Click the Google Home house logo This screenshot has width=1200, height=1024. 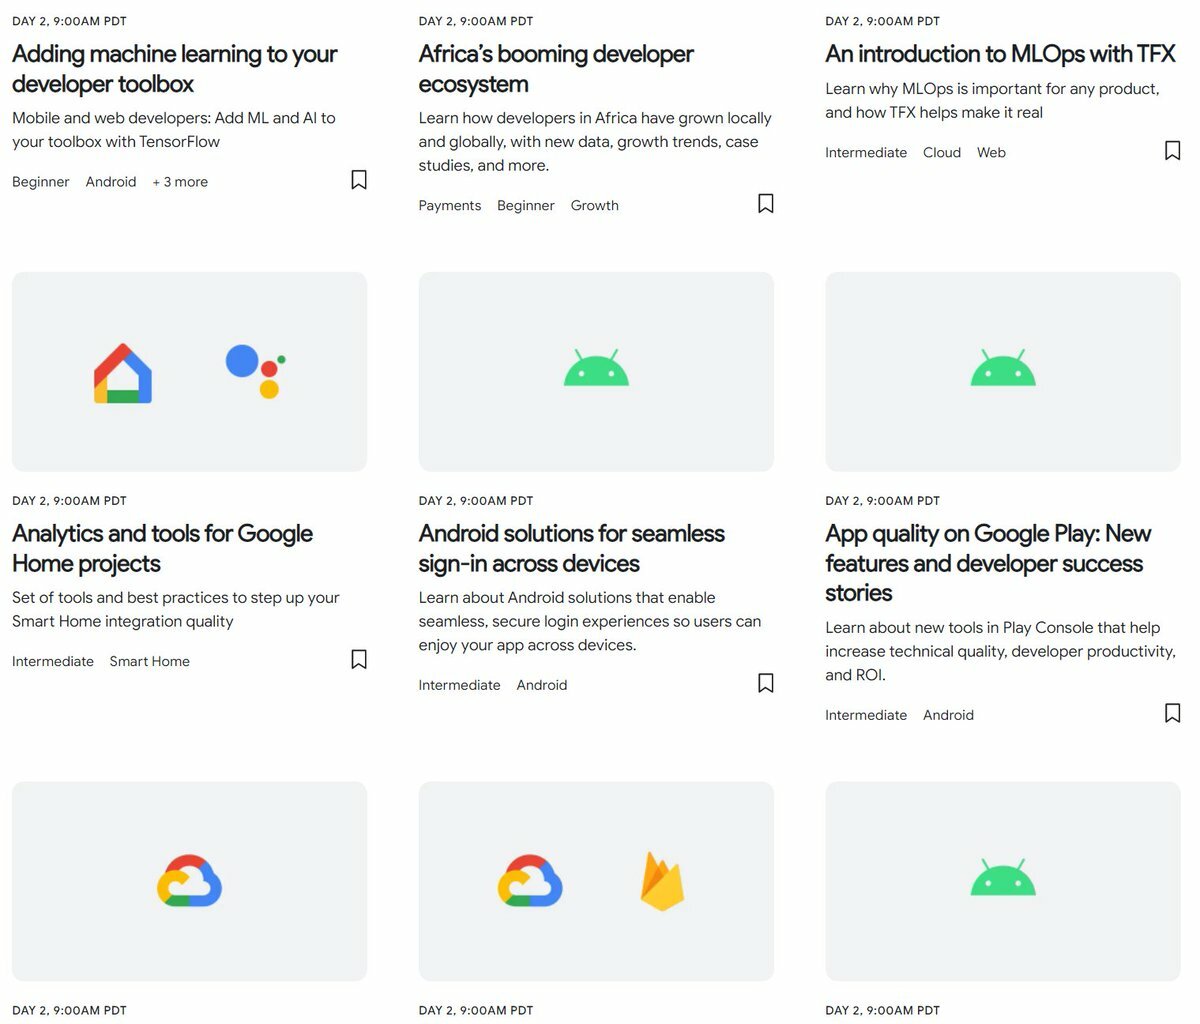[123, 373]
